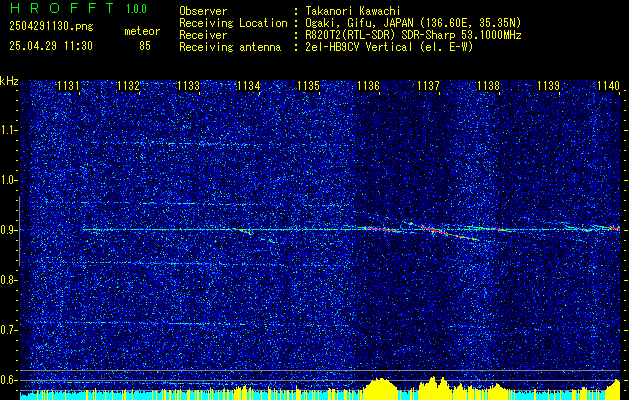The image size is (629, 400).
Task: Click the meteor count value 85
Action: [x=145, y=46]
